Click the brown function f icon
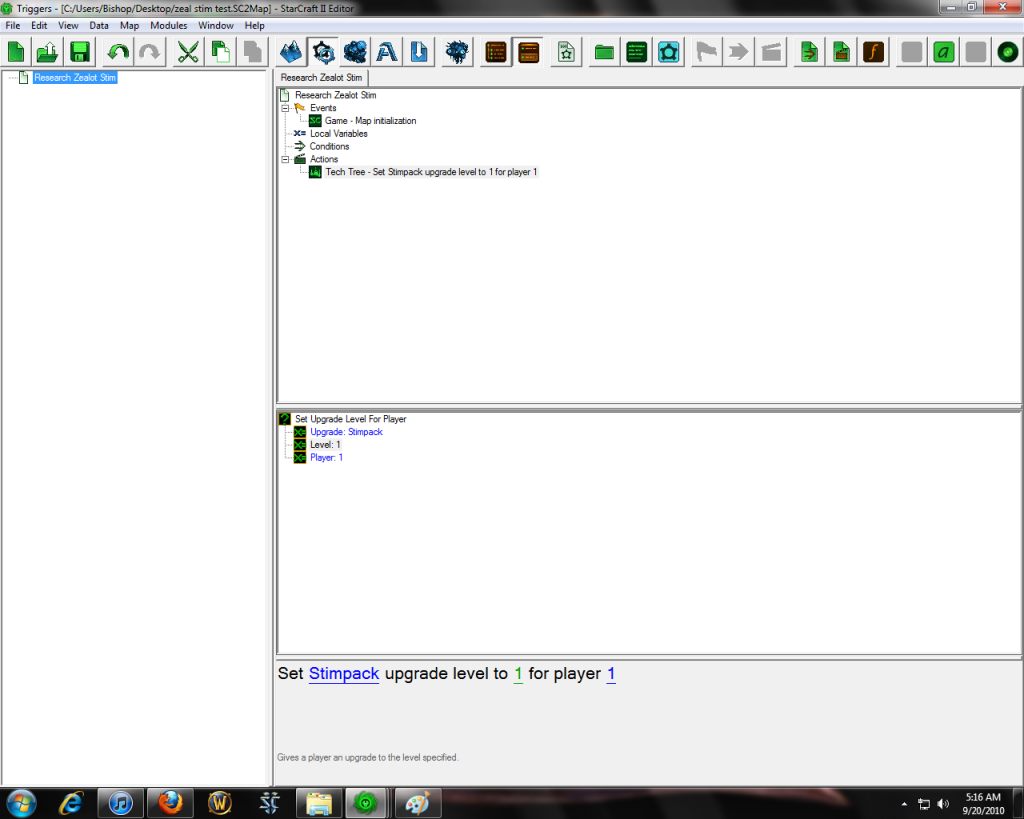 pos(873,52)
